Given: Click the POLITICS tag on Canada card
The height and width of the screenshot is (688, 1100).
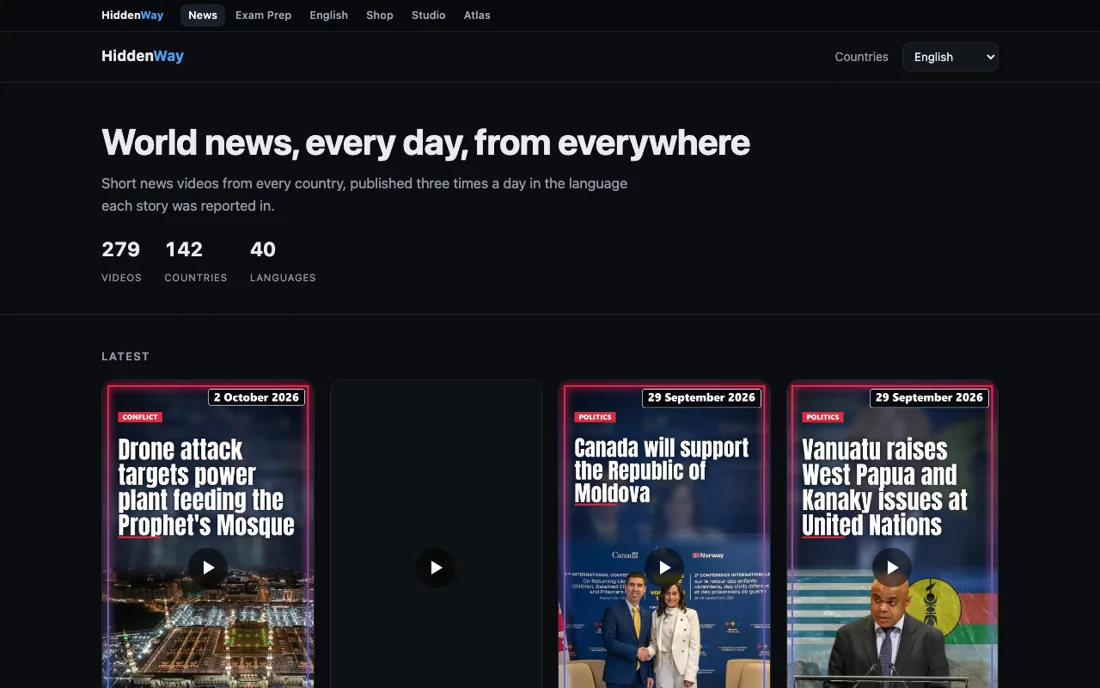Looking at the screenshot, I should pos(595,417).
